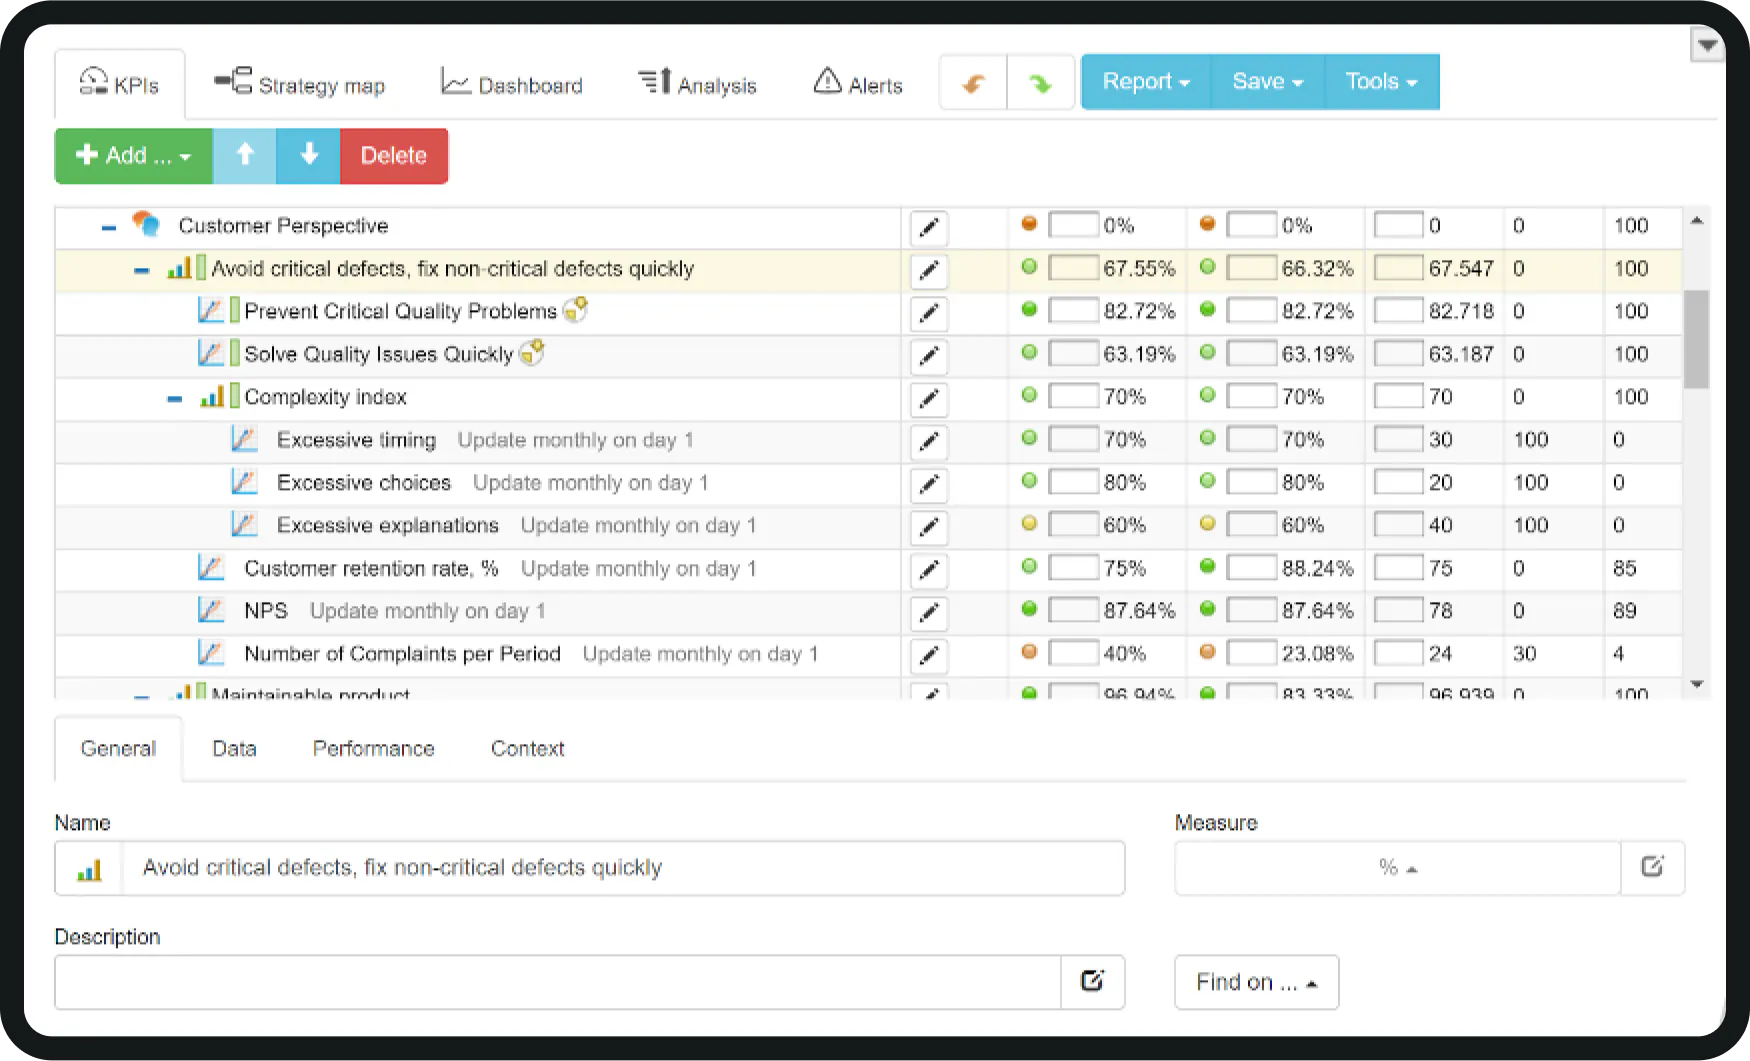The width and height of the screenshot is (1750, 1061).
Task: Click the KPI table vertical scrollbar thumb
Action: 1696,339
